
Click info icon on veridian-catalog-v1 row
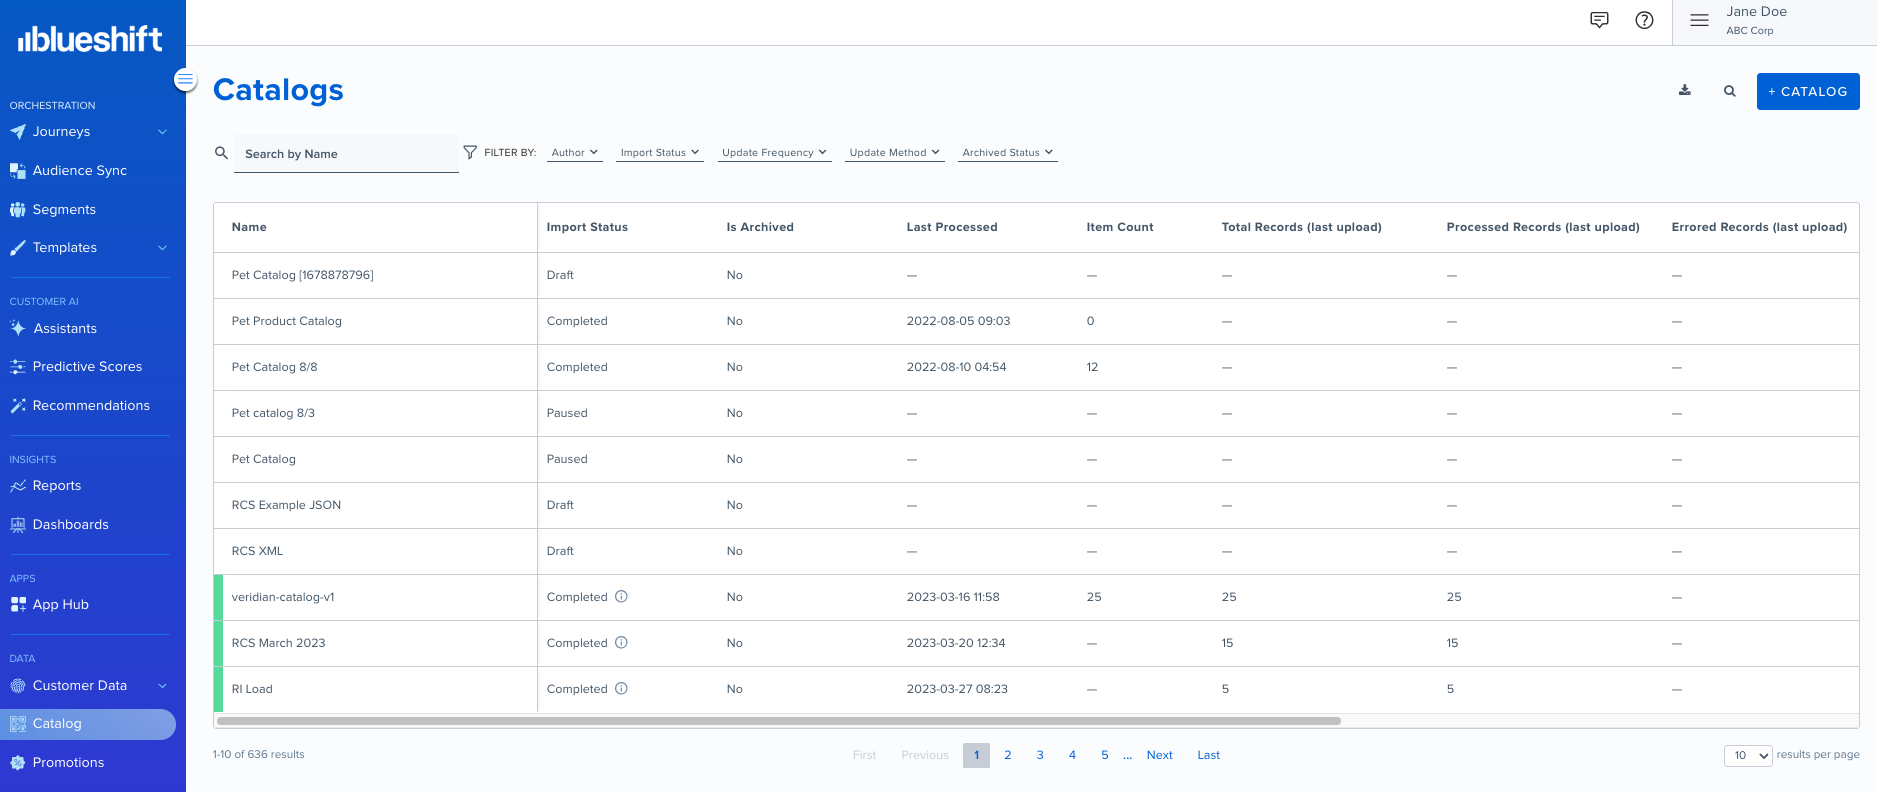[x=621, y=597]
